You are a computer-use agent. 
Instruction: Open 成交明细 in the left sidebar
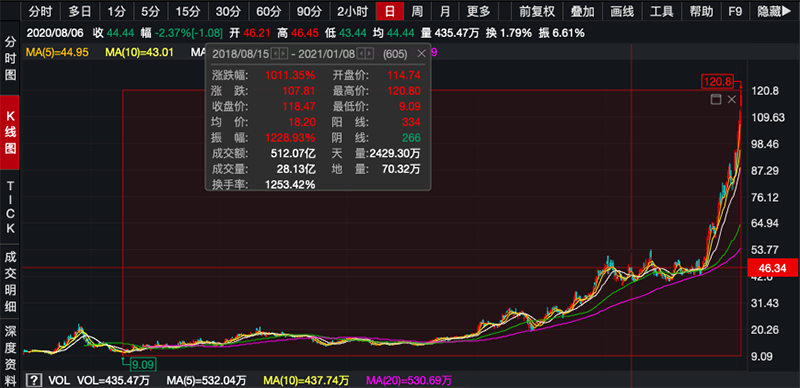point(10,282)
